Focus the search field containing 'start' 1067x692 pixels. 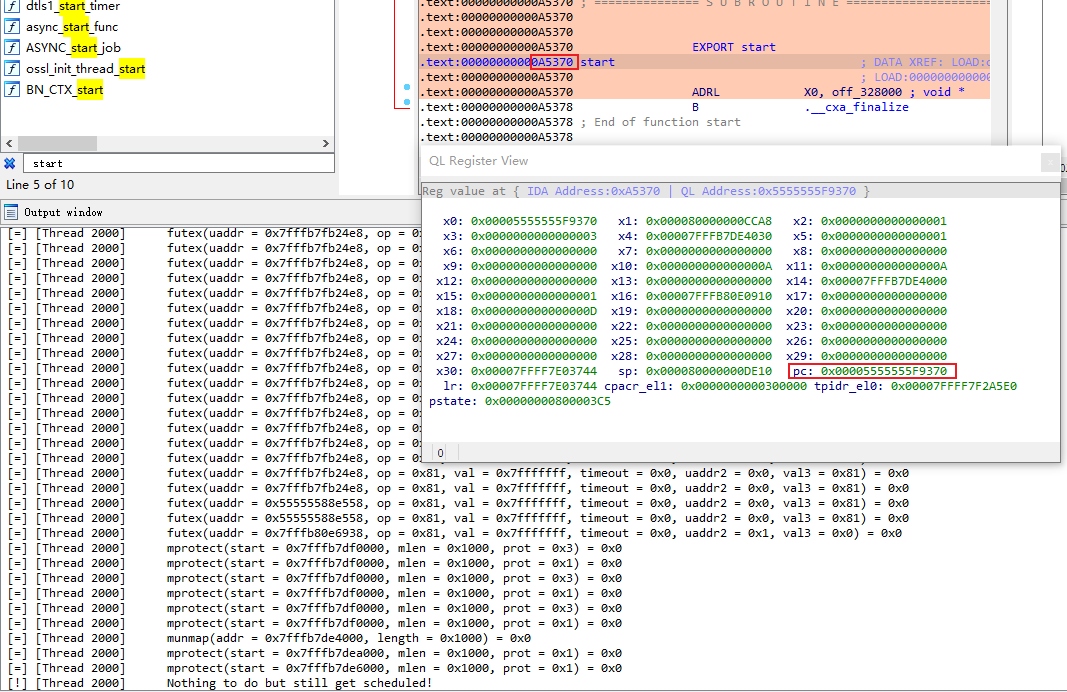(178, 163)
